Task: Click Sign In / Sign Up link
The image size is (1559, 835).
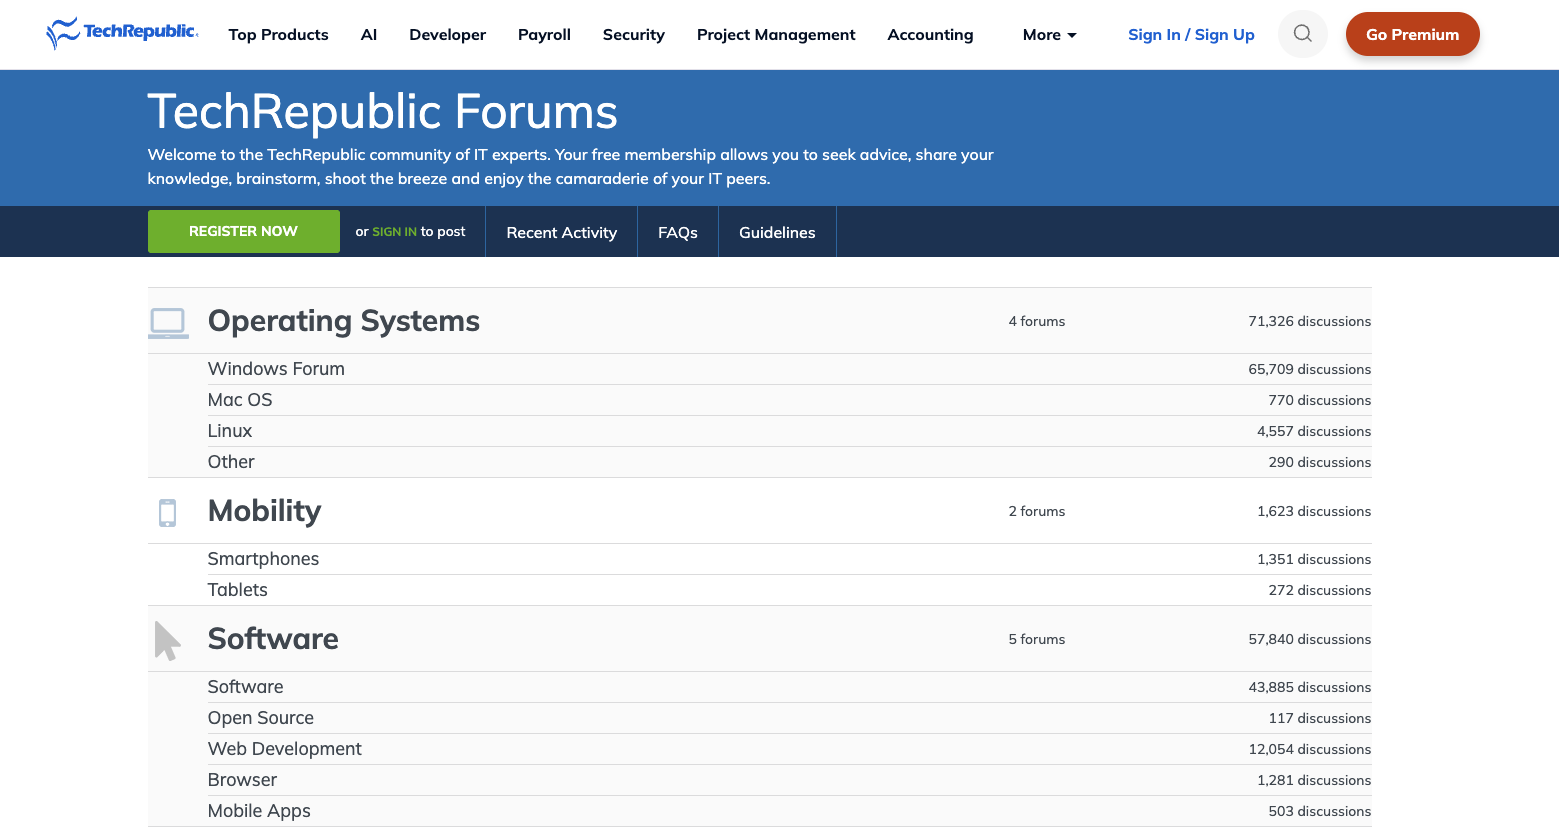Action: tap(1191, 35)
